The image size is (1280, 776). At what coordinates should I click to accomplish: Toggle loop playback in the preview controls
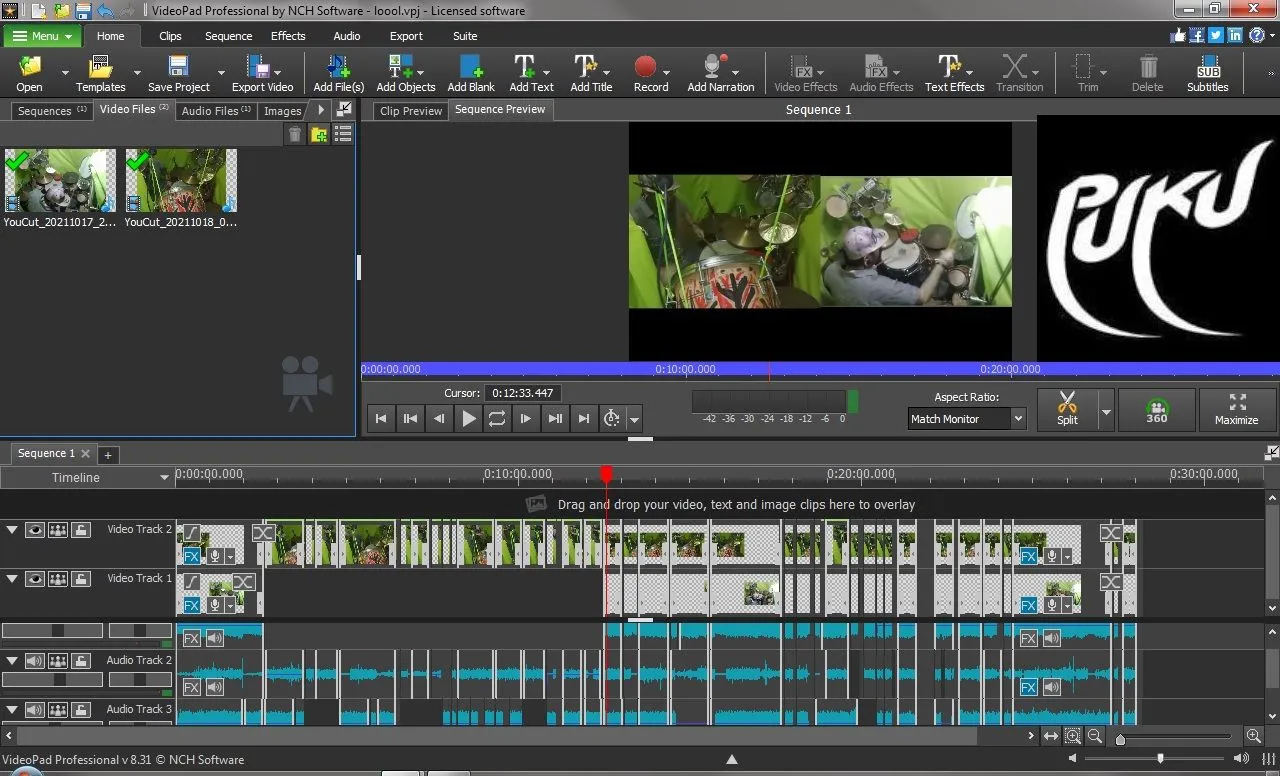click(497, 419)
